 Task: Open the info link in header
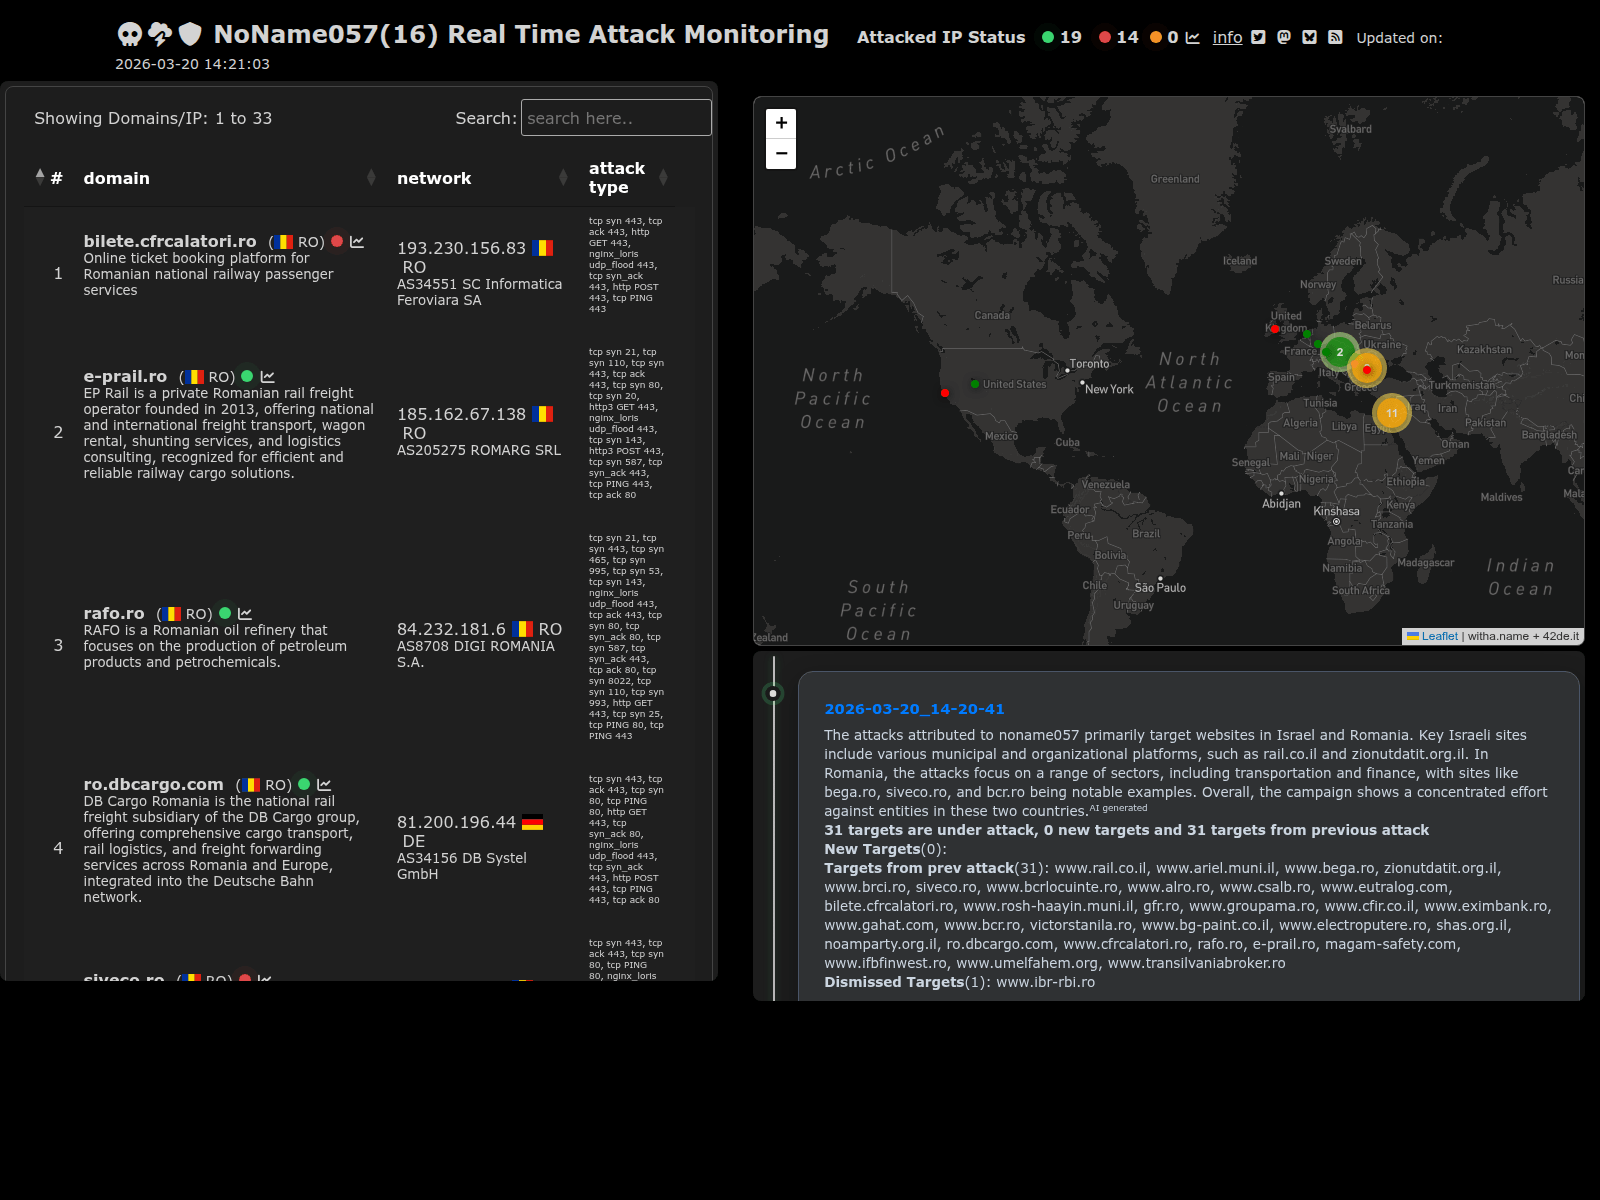pyautogui.click(x=1227, y=38)
